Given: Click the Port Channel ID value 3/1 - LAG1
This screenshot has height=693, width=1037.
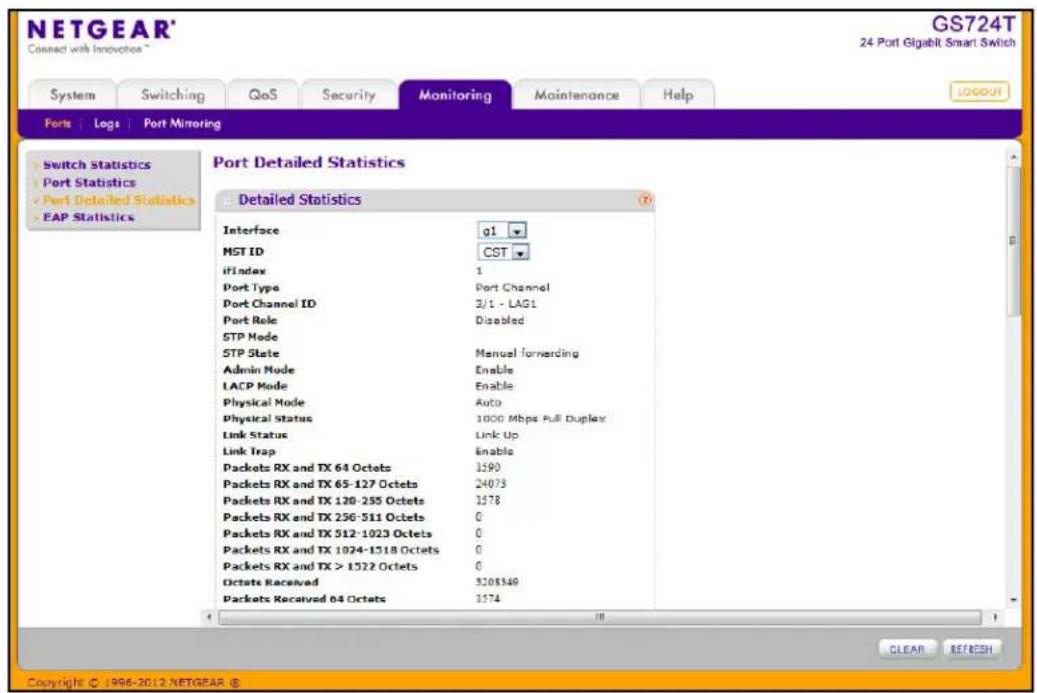Looking at the screenshot, I should pos(506,304).
